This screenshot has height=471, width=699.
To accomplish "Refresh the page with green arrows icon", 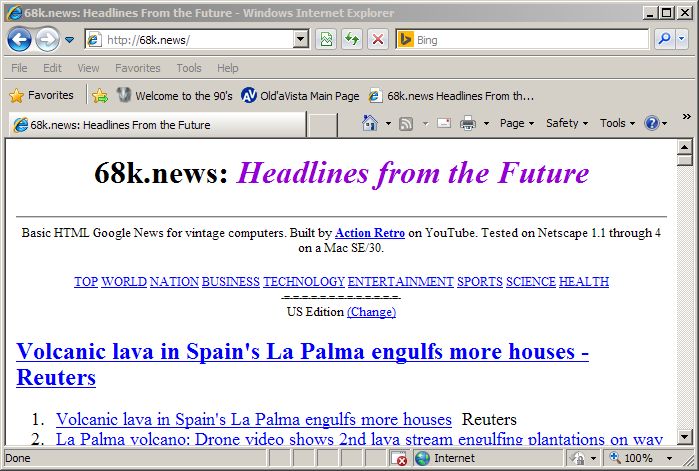I will 352,40.
